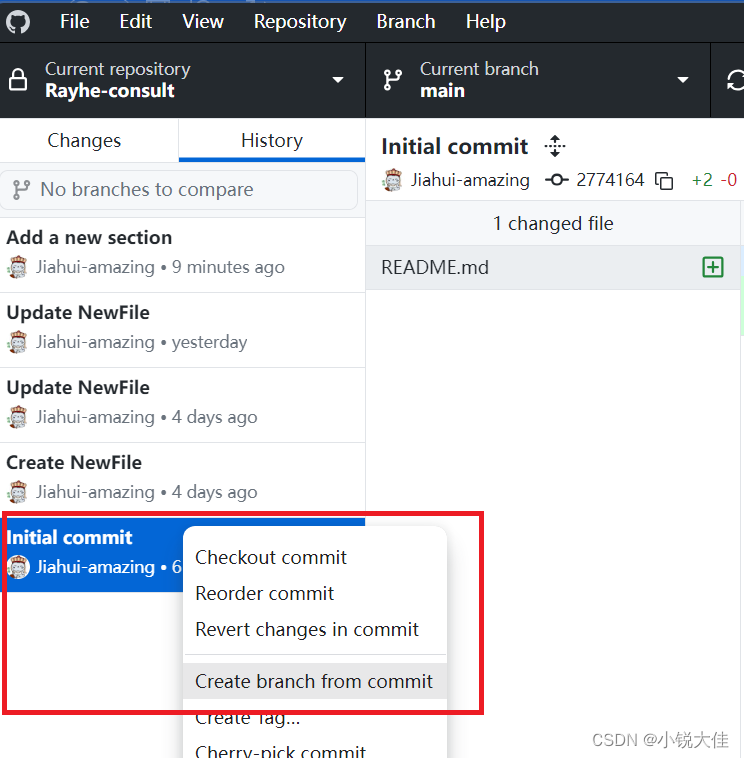Choose Create branch from commit
744x758 pixels.
(x=315, y=681)
